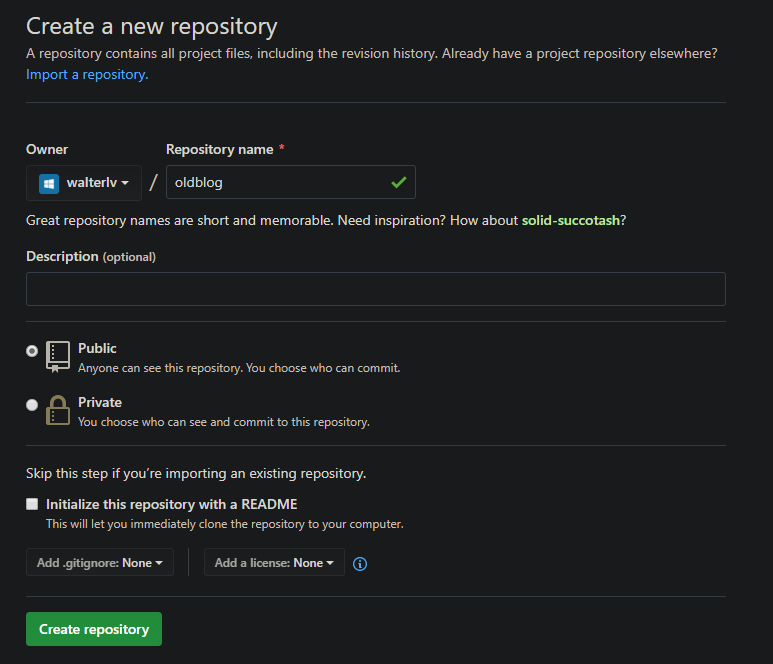Use the solid-succotash name suggestion
The height and width of the screenshot is (664, 773).
pyautogui.click(x=570, y=220)
